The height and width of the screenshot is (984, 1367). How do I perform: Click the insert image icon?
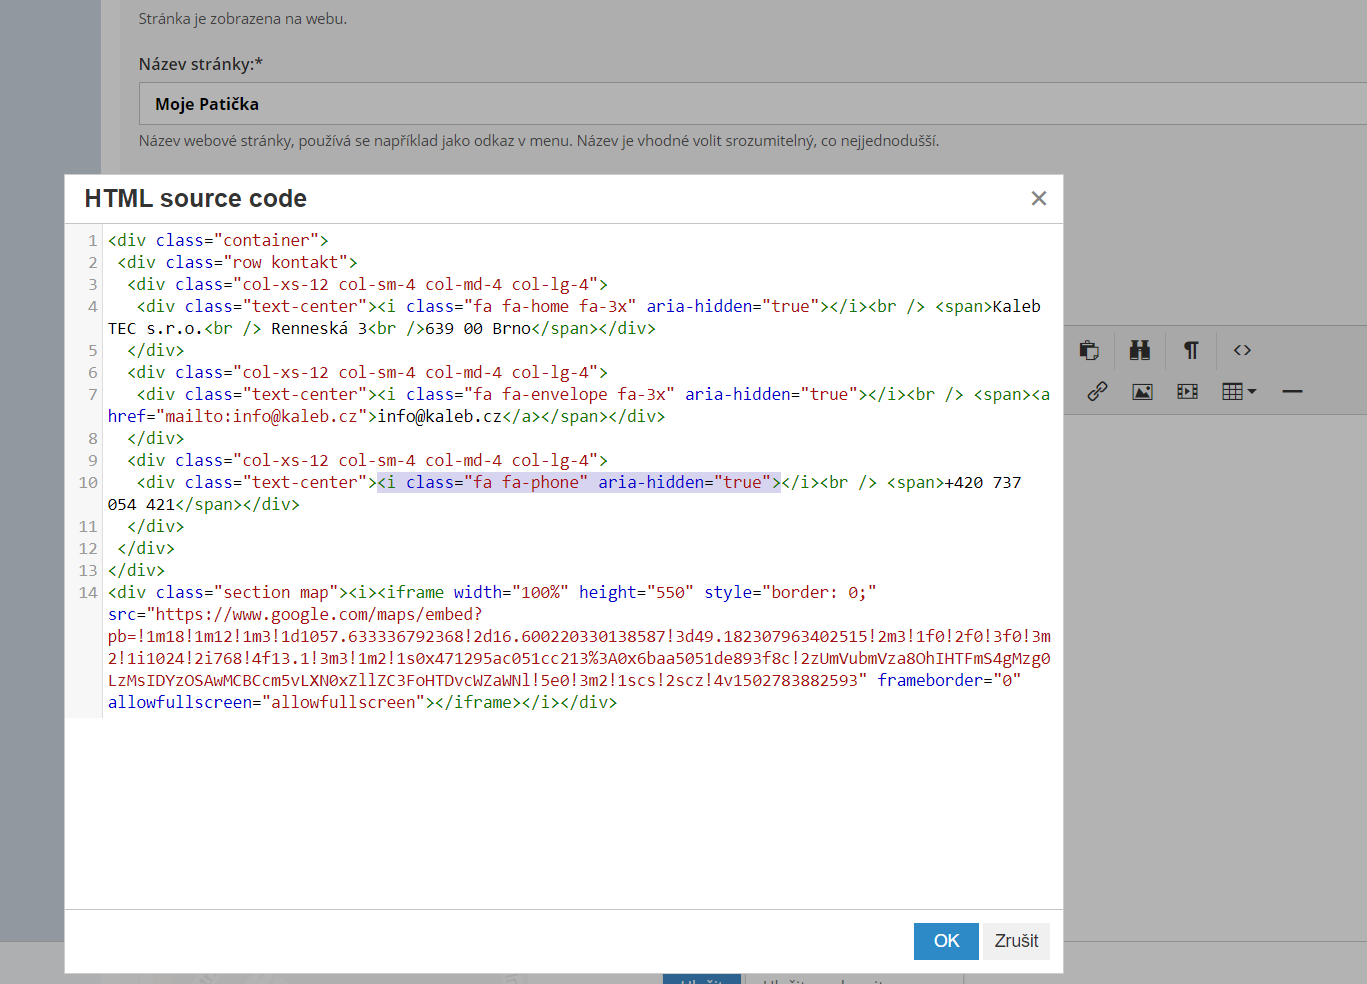pos(1142,392)
